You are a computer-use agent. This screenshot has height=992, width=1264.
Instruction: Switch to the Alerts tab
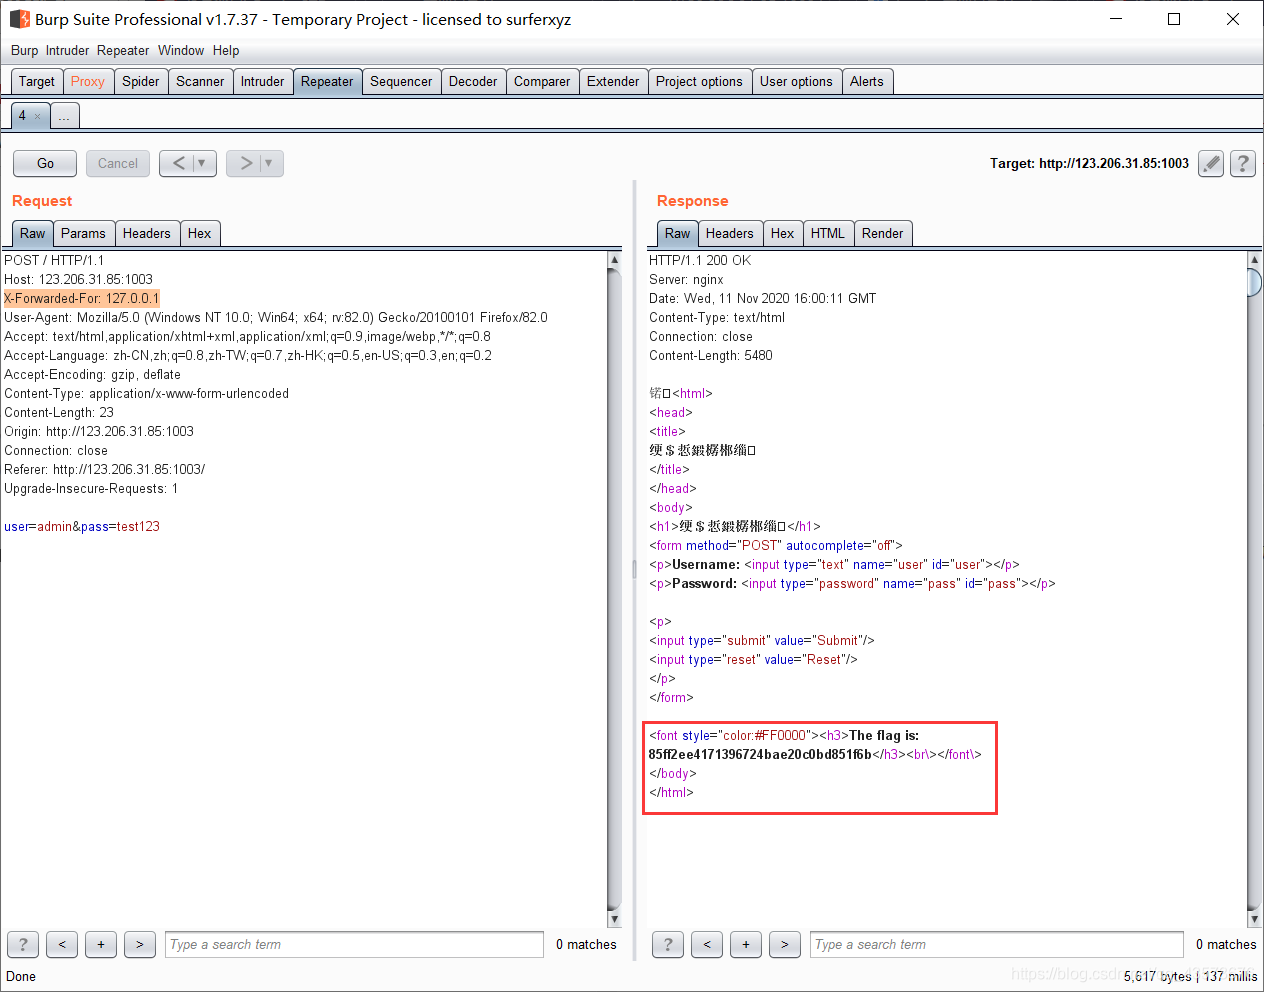point(867,82)
